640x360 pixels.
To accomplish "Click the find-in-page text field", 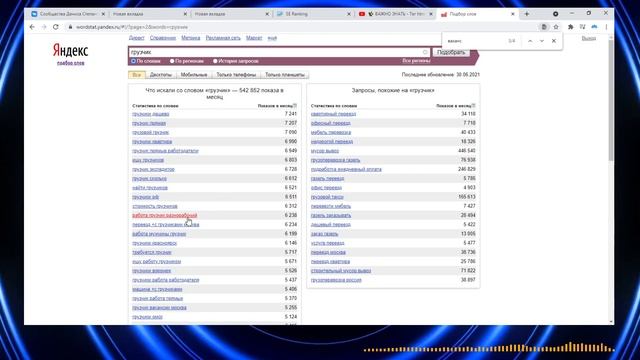I will click(476, 41).
